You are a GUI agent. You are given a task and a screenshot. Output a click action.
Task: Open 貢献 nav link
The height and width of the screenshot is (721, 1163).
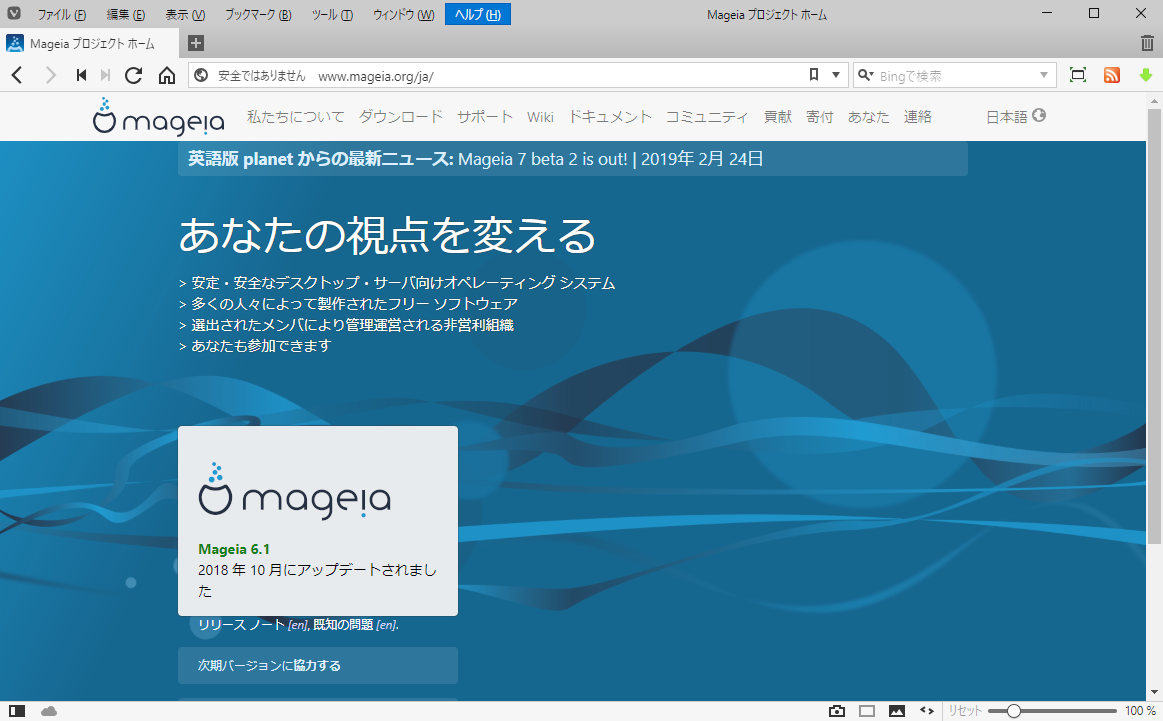(778, 116)
